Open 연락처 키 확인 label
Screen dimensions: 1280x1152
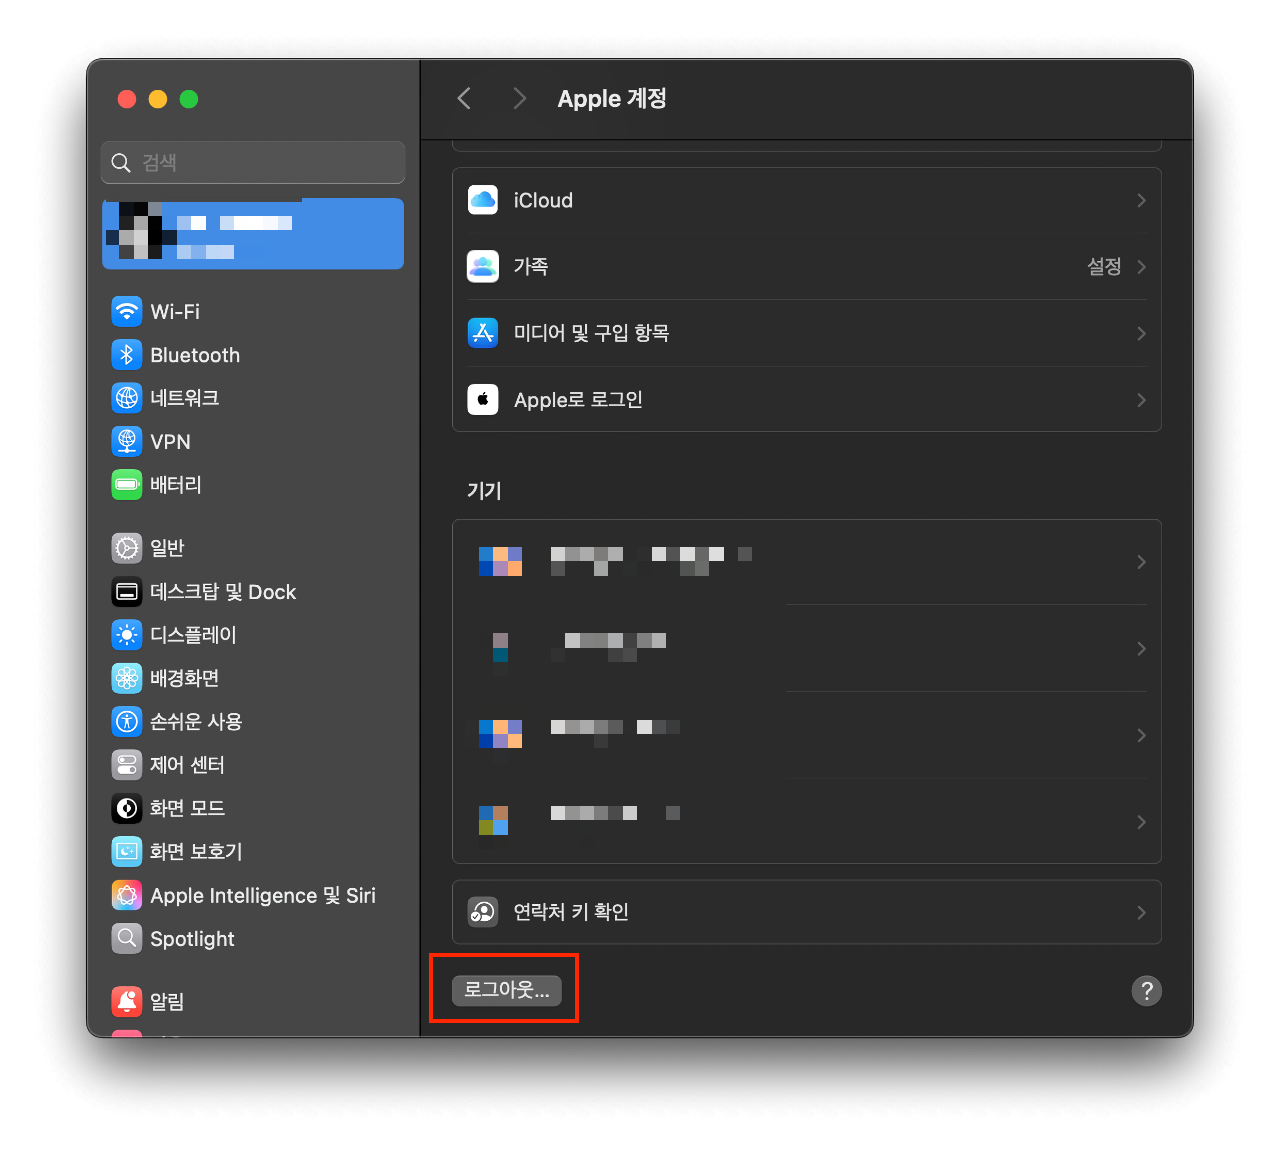click(x=571, y=912)
